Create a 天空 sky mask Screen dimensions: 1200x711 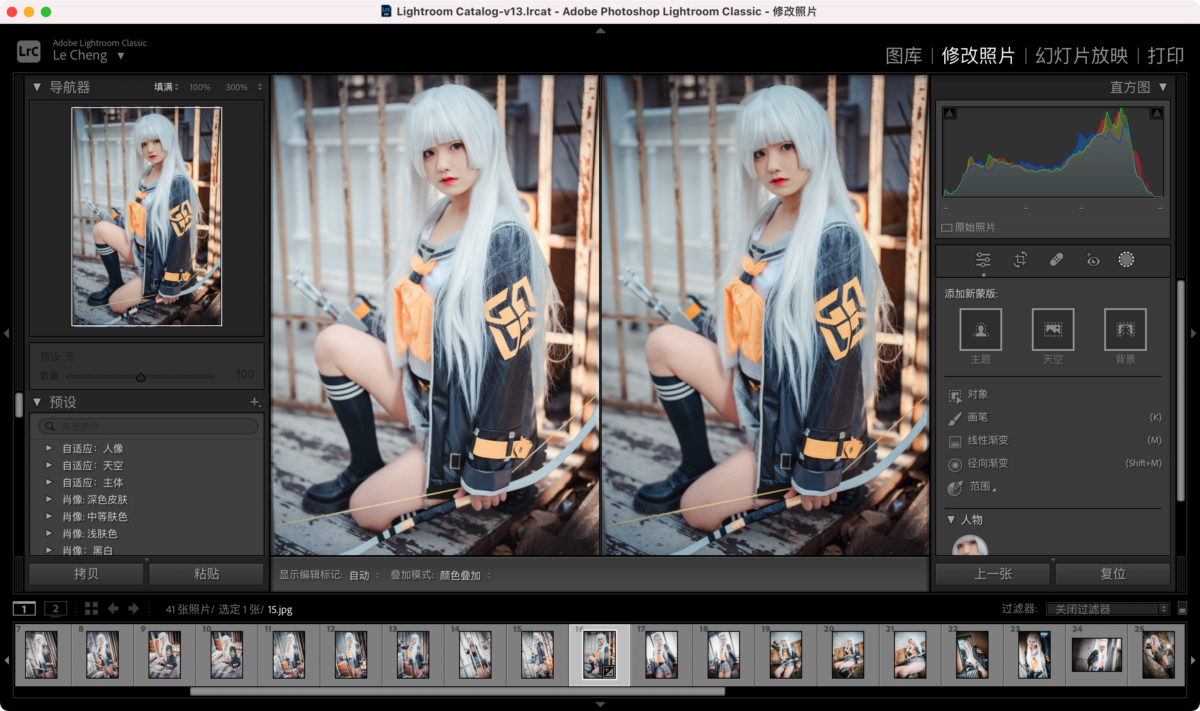click(x=1053, y=329)
